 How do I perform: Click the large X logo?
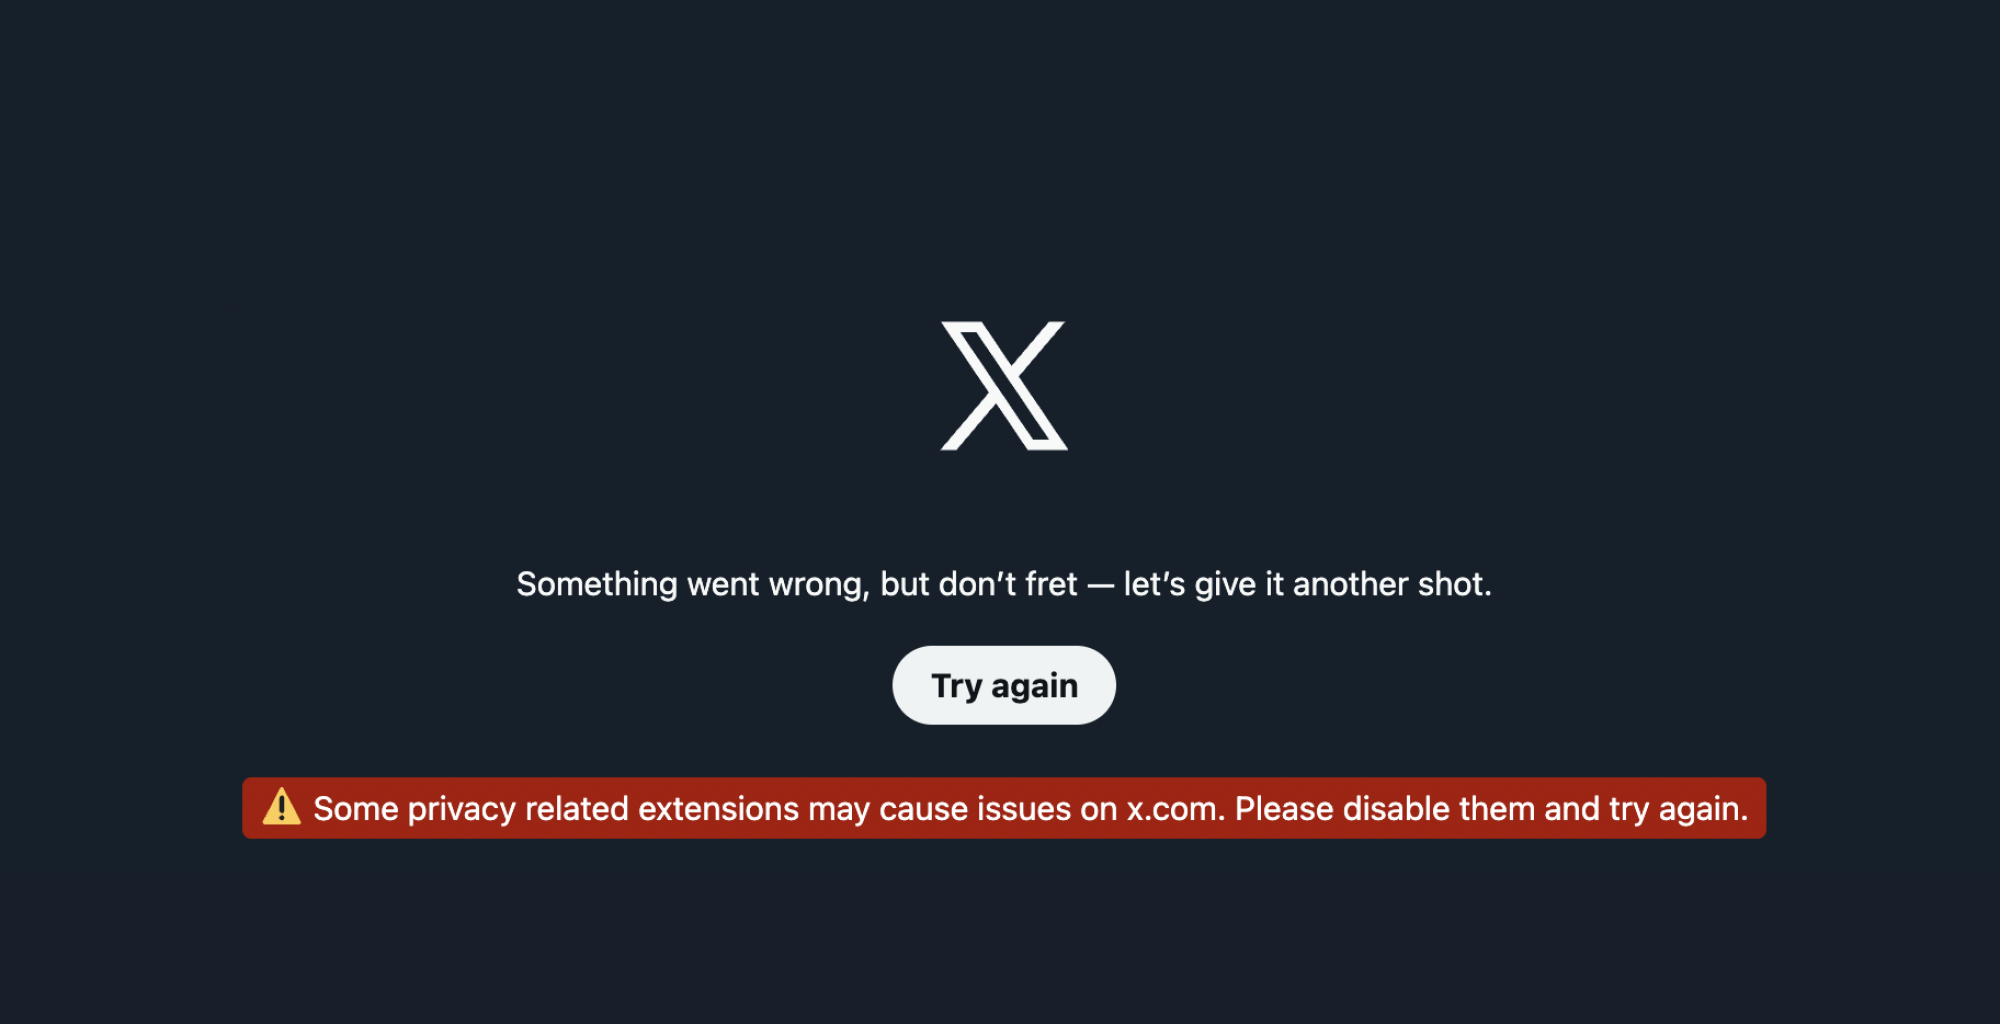click(x=1004, y=386)
